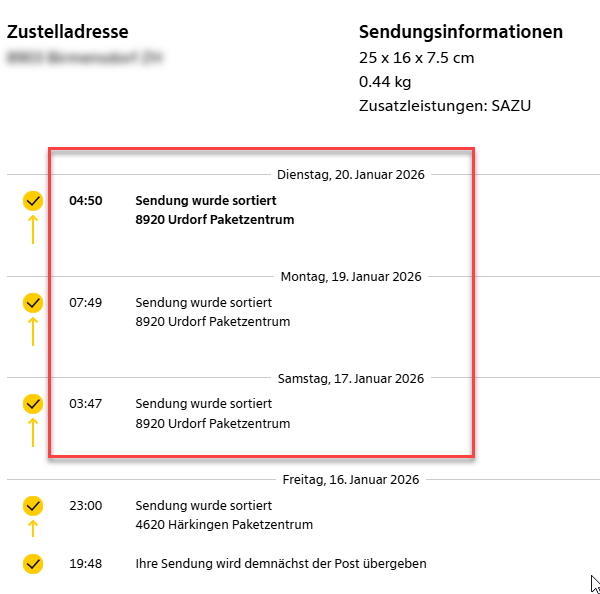Image resolution: width=600 pixels, height=594 pixels.
Task: Select the Freitag, 16. Januar 2026 date header
Action: 353,479
